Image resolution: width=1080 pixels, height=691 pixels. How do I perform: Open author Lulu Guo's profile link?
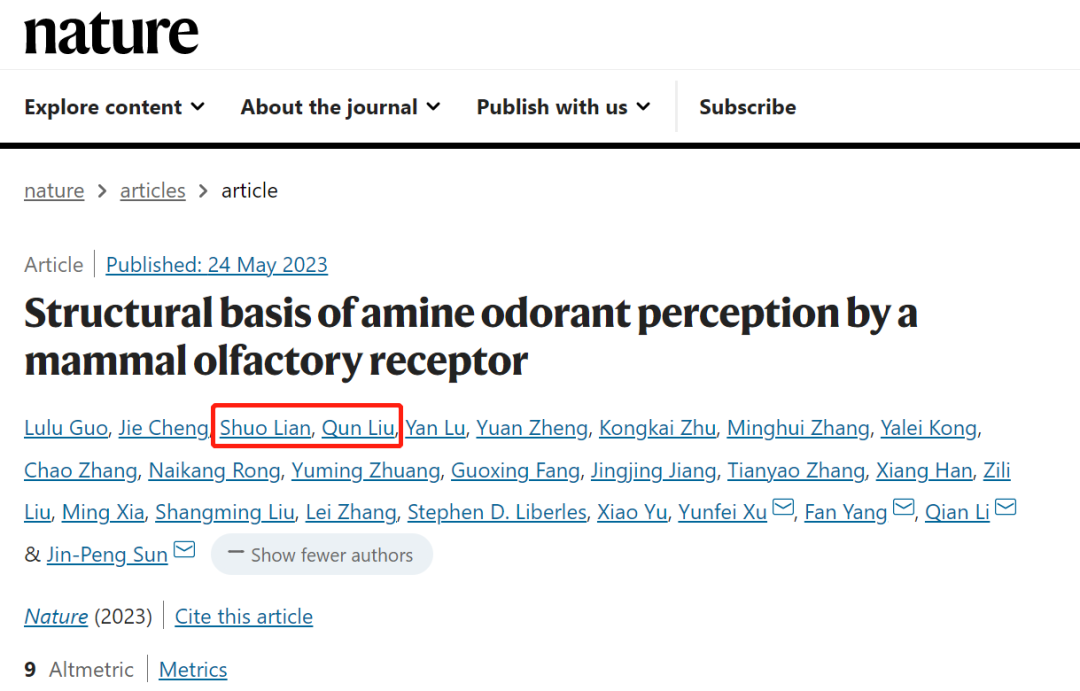(65, 429)
